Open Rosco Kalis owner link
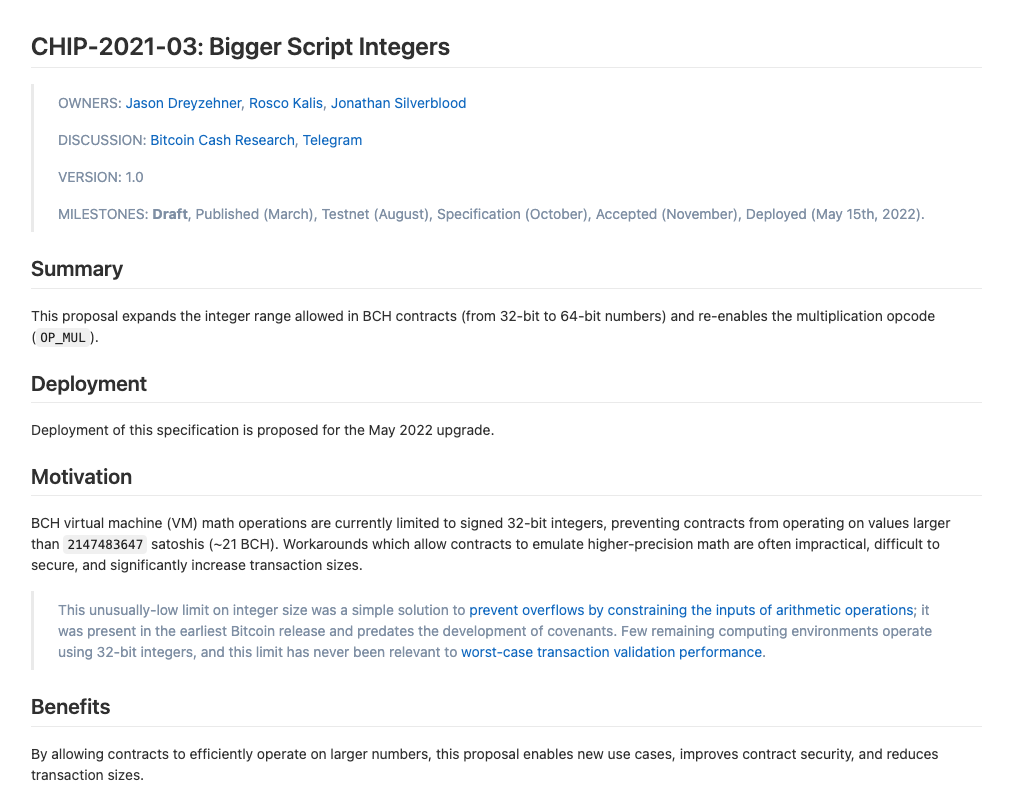1013x788 pixels. coord(286,103)
